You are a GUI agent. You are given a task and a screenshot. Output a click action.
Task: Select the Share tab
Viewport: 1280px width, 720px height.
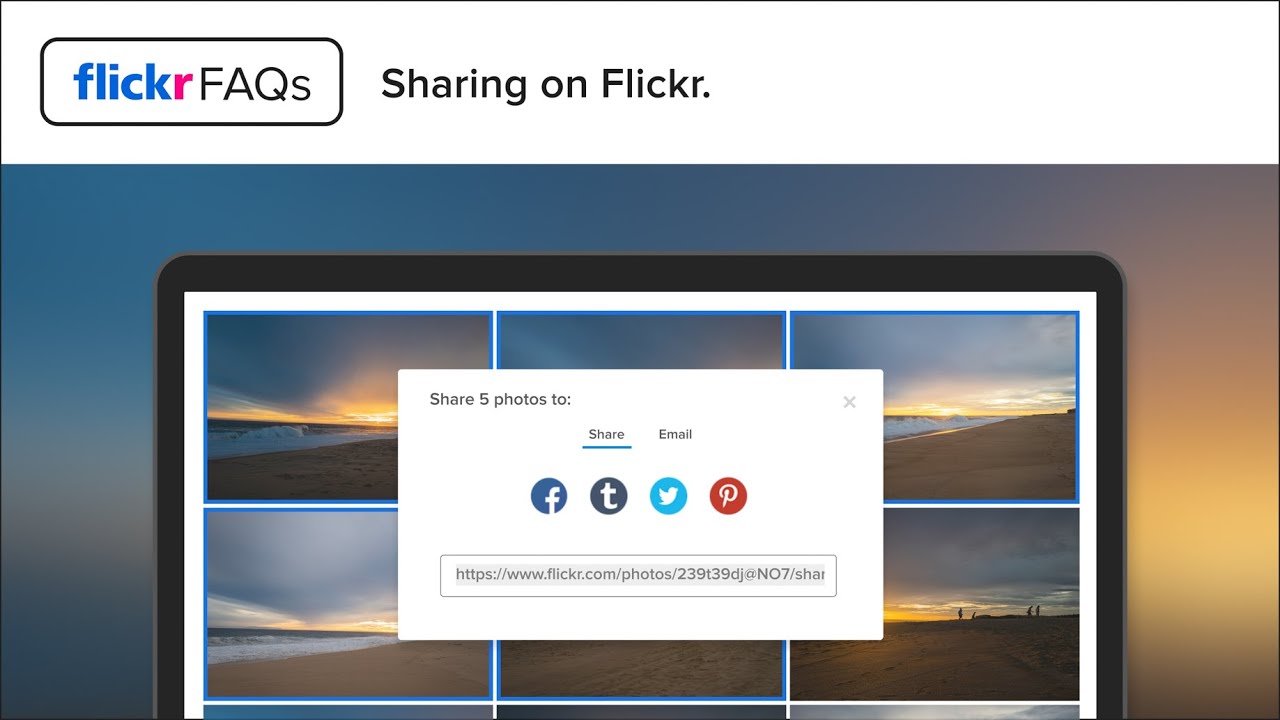(606, 435)
